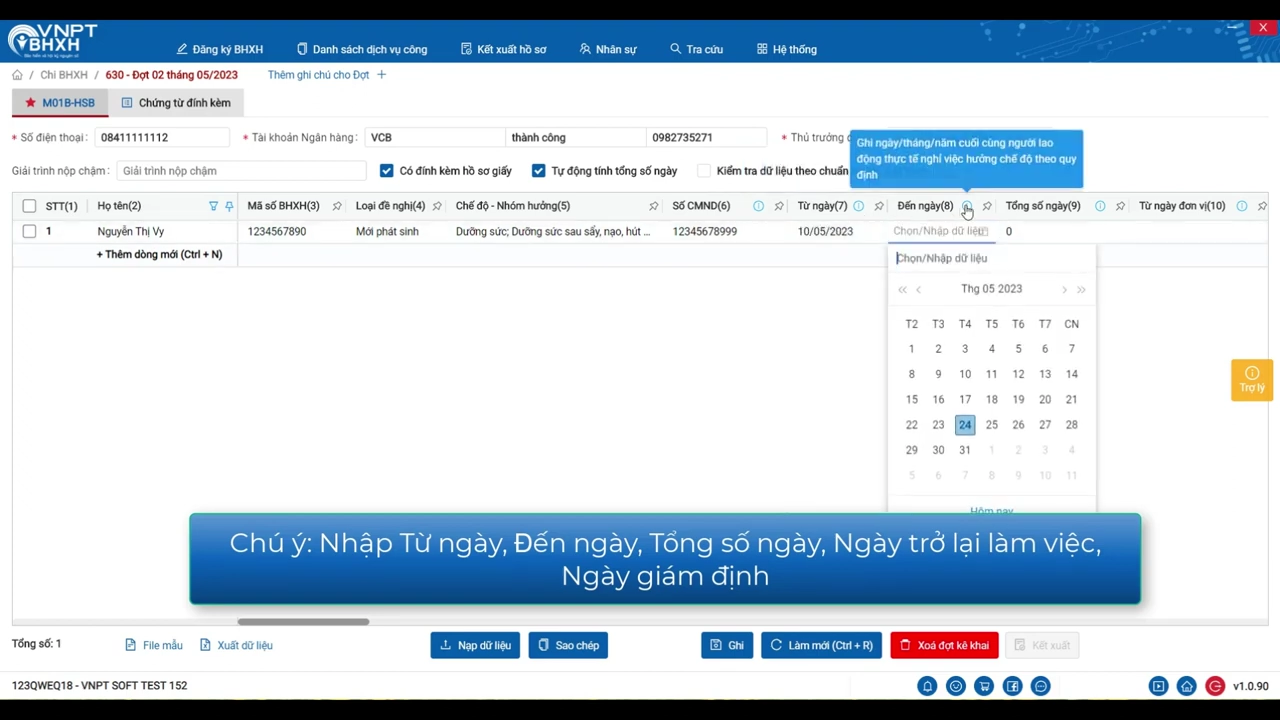
Task: Click the home icon in the breadcrumb
Action: click(x=17, y=75)
